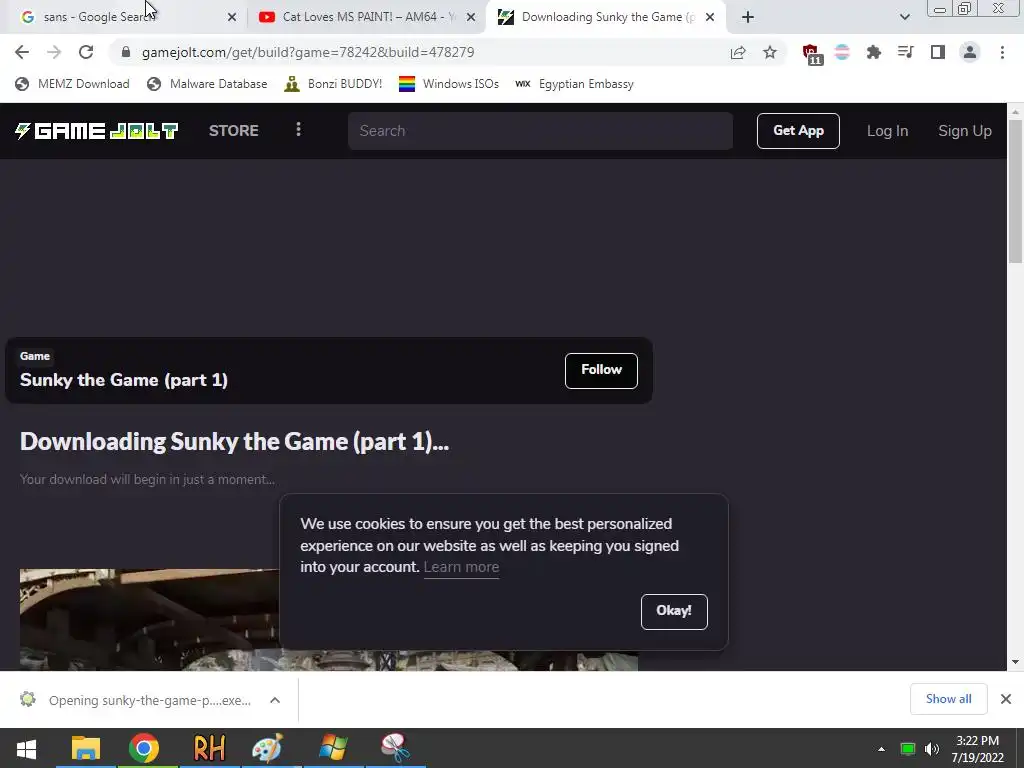Screen dimensions: 1024x768
Task: Go back to the previous page
Action: pos(22,52)
